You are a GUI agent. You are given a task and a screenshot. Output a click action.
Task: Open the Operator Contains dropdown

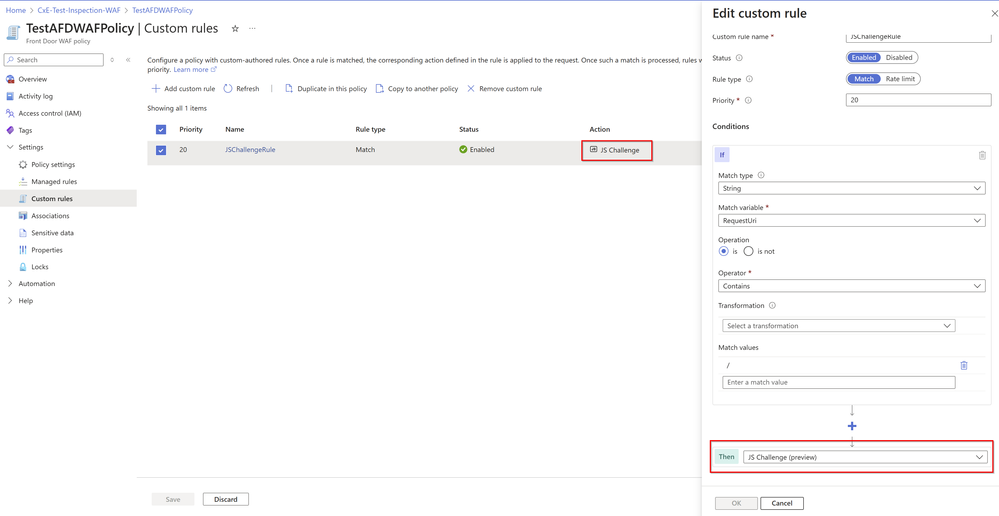[x=852, y=286]
